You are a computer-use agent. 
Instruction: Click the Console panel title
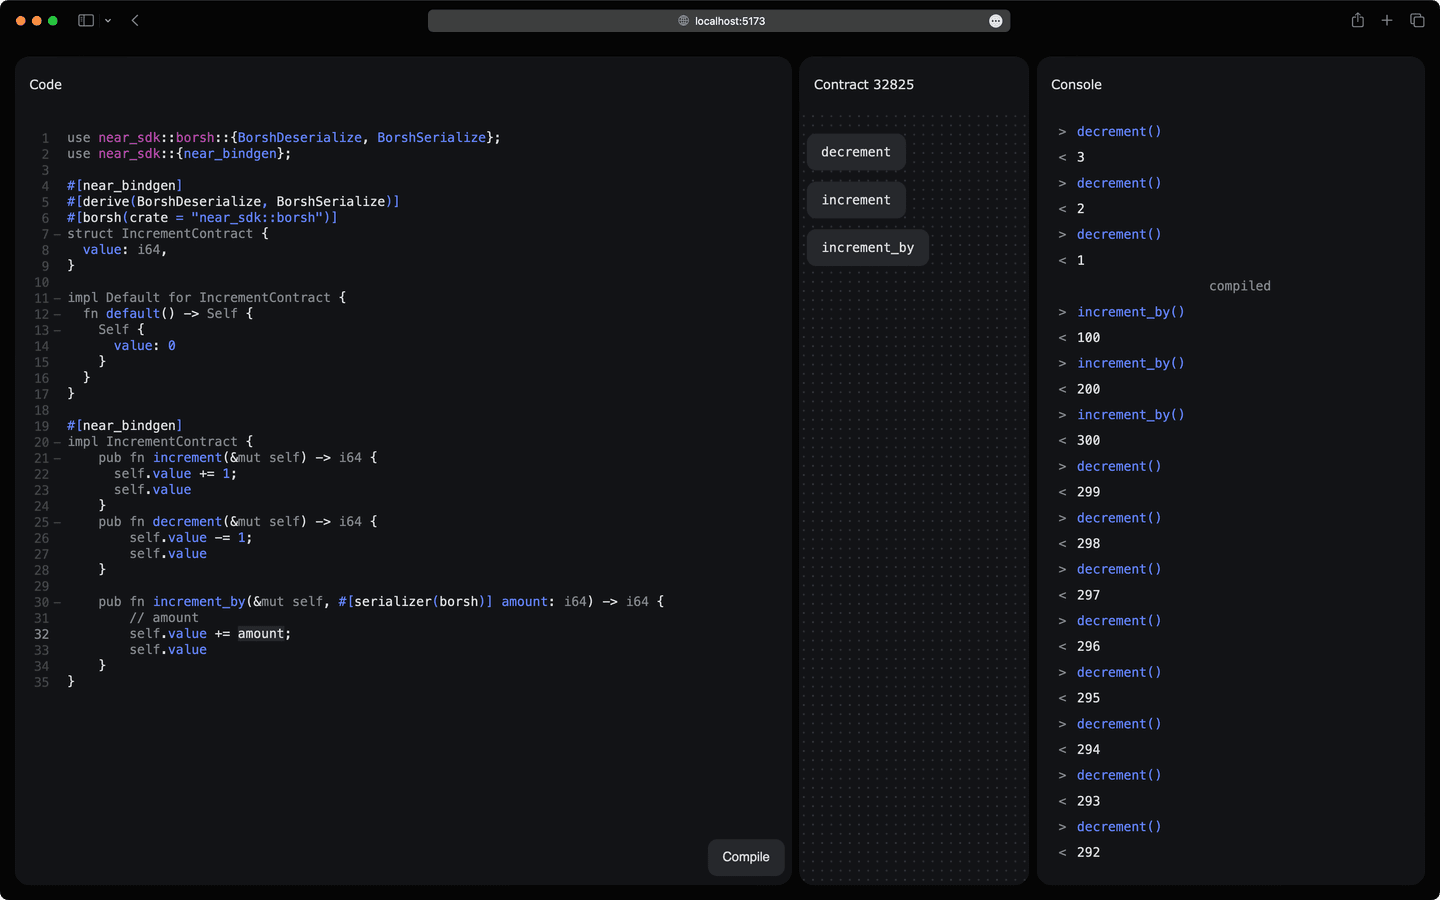click(x=1076, y=85)
